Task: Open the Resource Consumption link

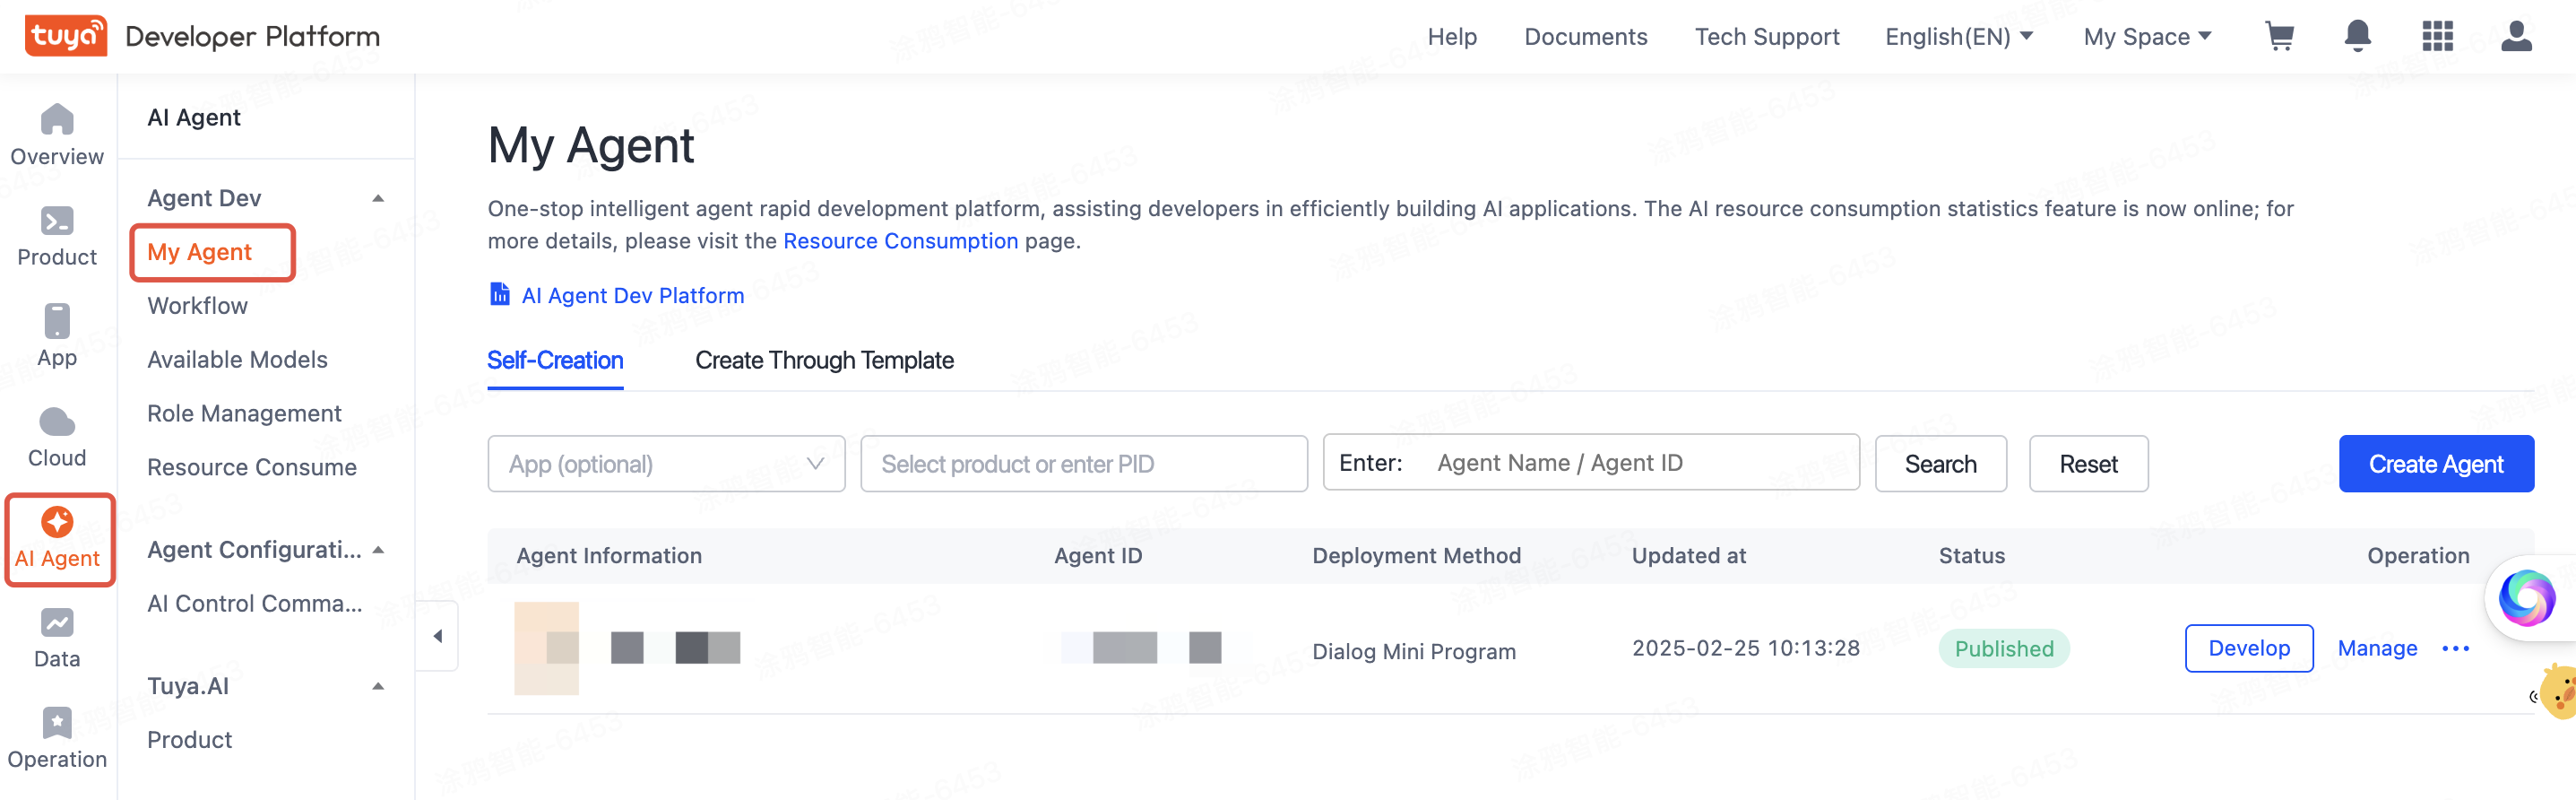Action: pyautogui.click(x=900, y=241)
